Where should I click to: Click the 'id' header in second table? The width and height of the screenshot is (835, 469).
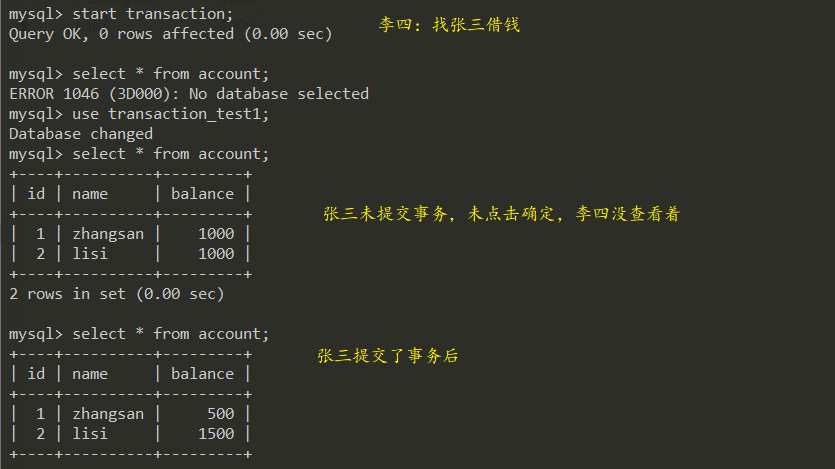click(36, 374)
